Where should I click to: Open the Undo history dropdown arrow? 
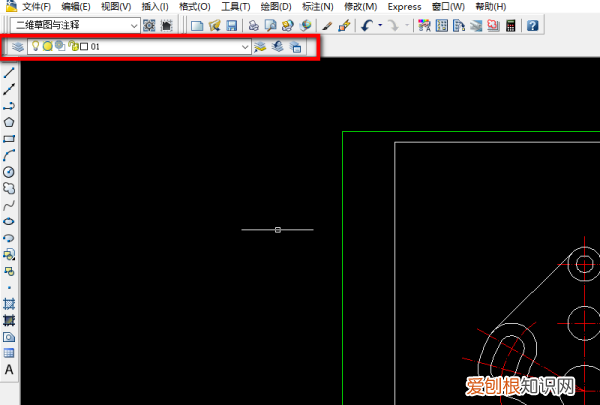(380, 25)
